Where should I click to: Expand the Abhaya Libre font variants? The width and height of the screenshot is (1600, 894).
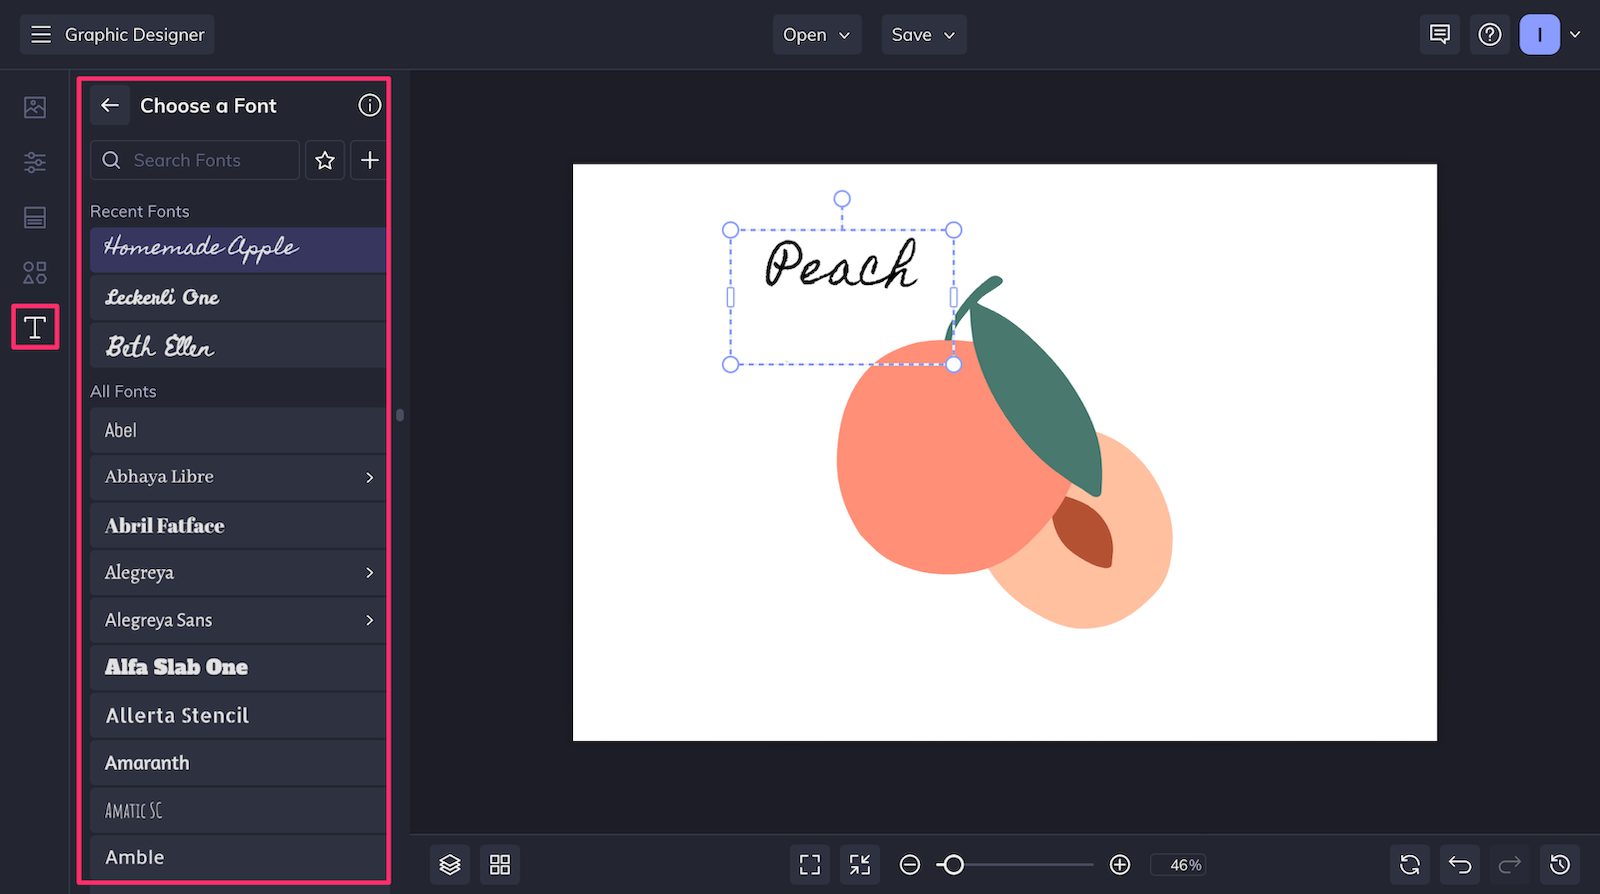click(370, 477)
